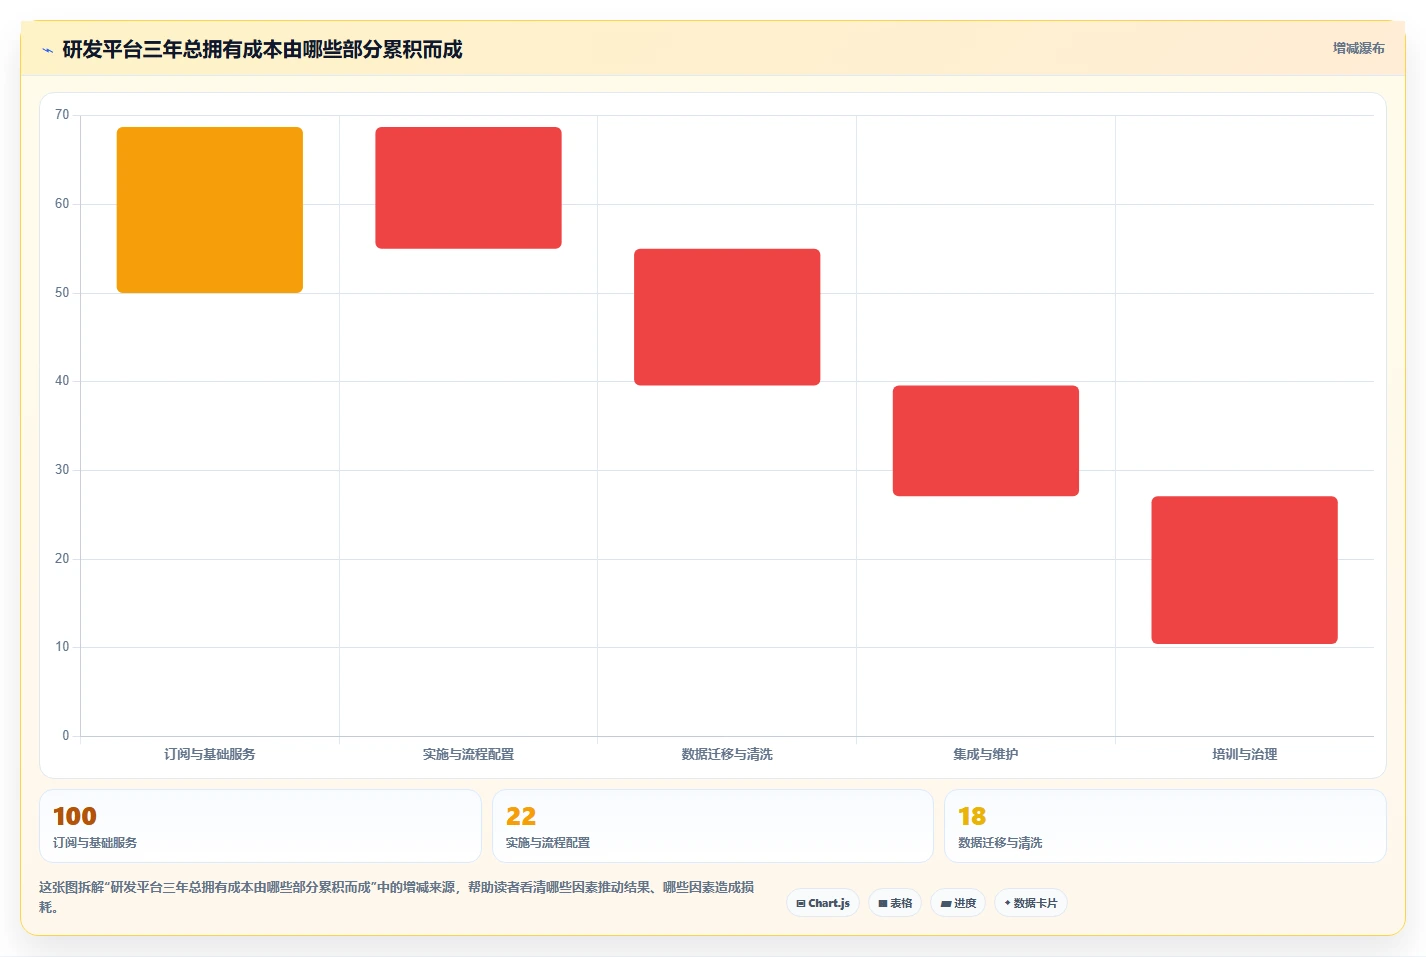This screenshot has width=1426, height=957.
Task: Click the x-axis label 培训与治理
Action: (x=1244, y=754)
